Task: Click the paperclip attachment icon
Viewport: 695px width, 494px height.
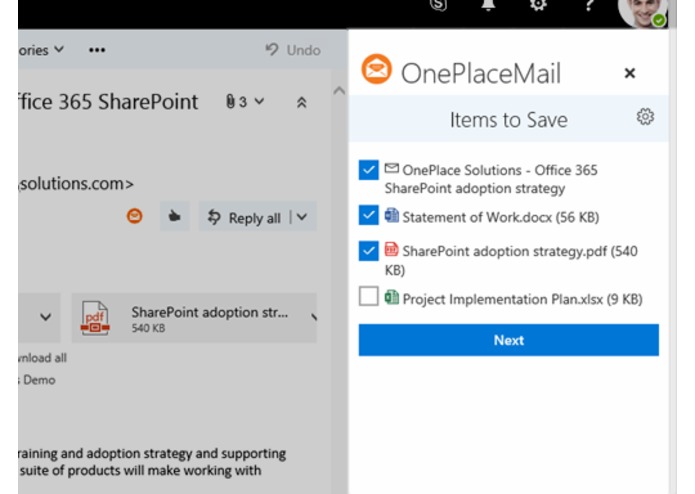Action: click(x=230, y=101)
